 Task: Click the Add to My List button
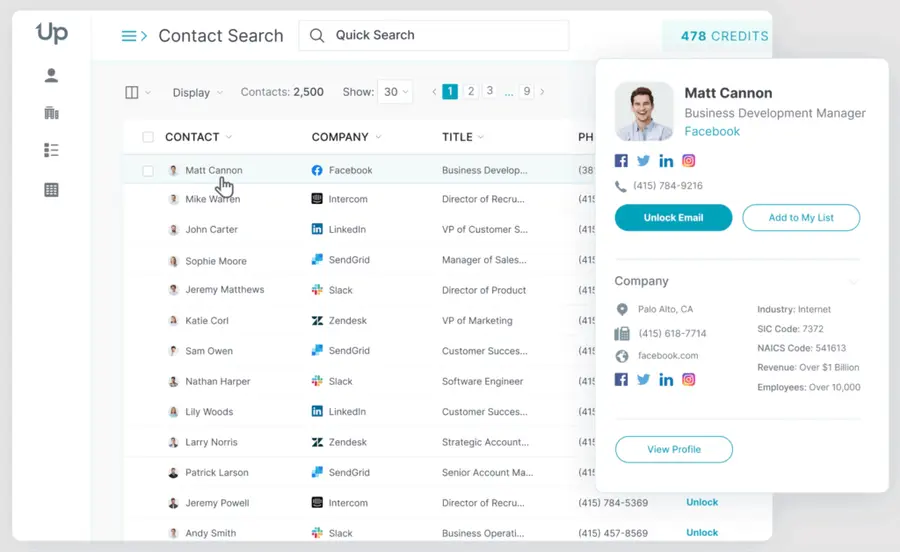pos(801,217)
